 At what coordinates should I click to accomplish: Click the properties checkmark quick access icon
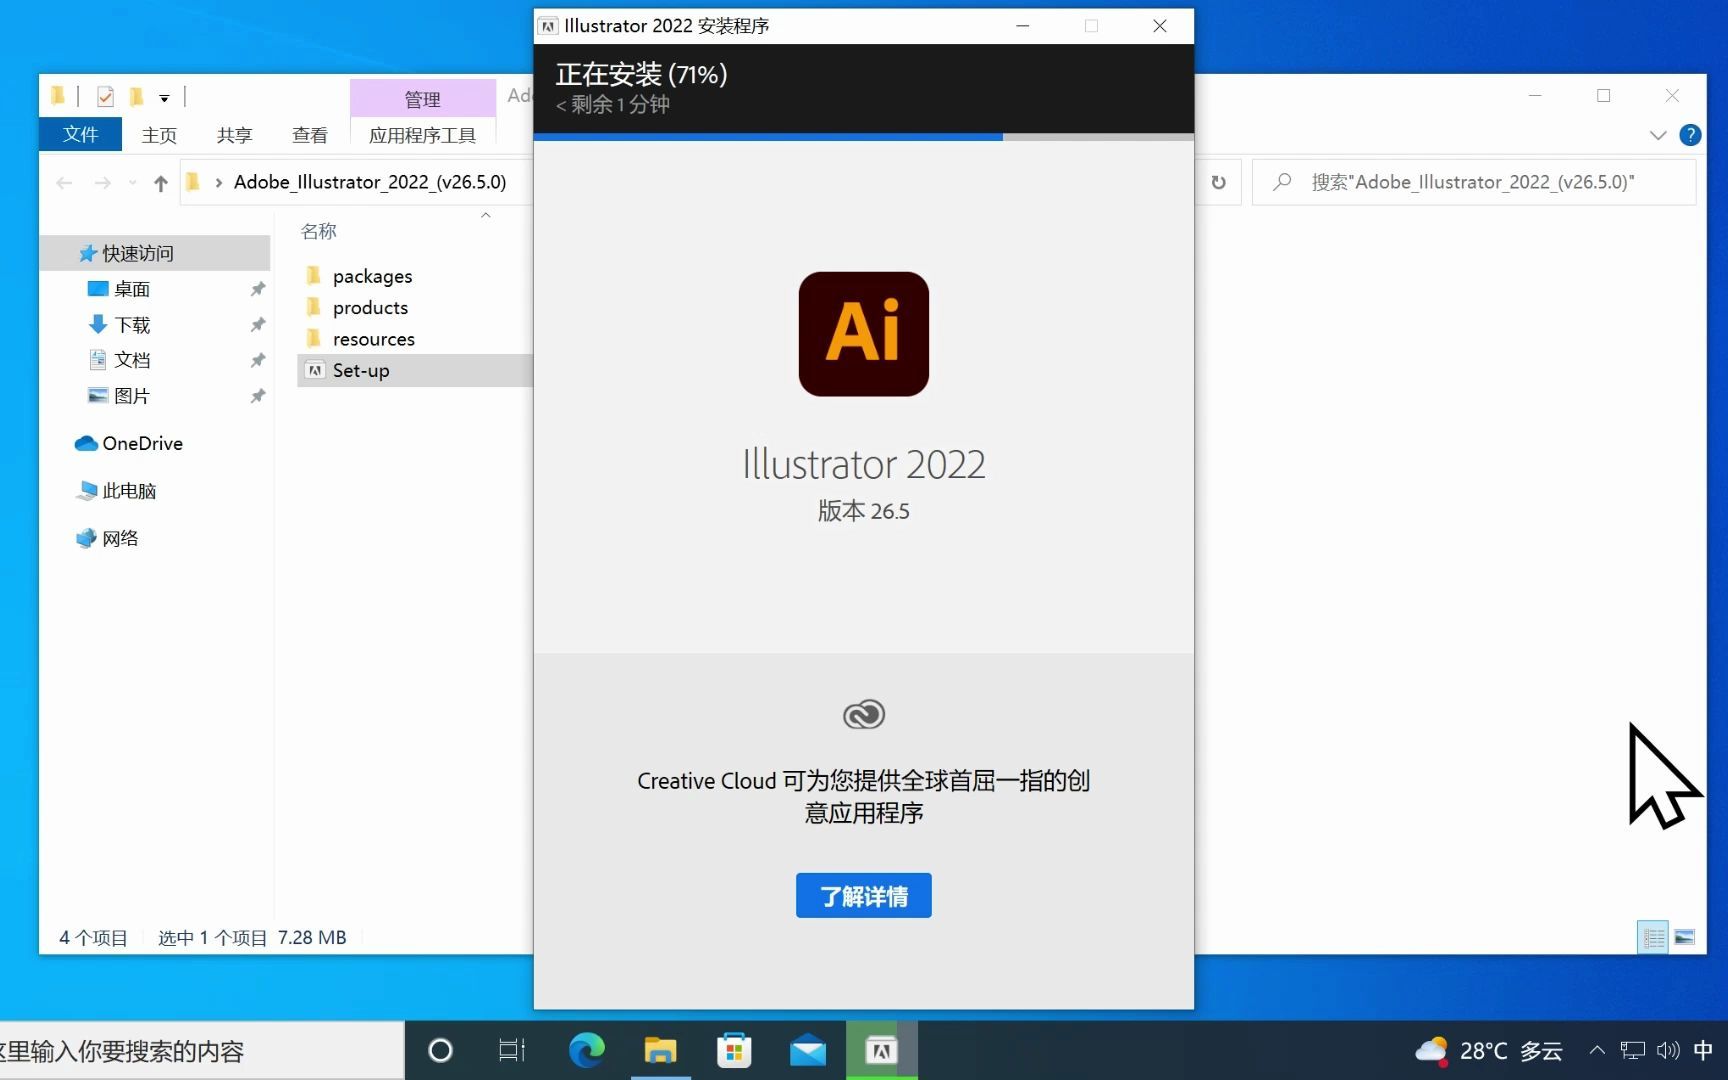(x=105, y=96)
